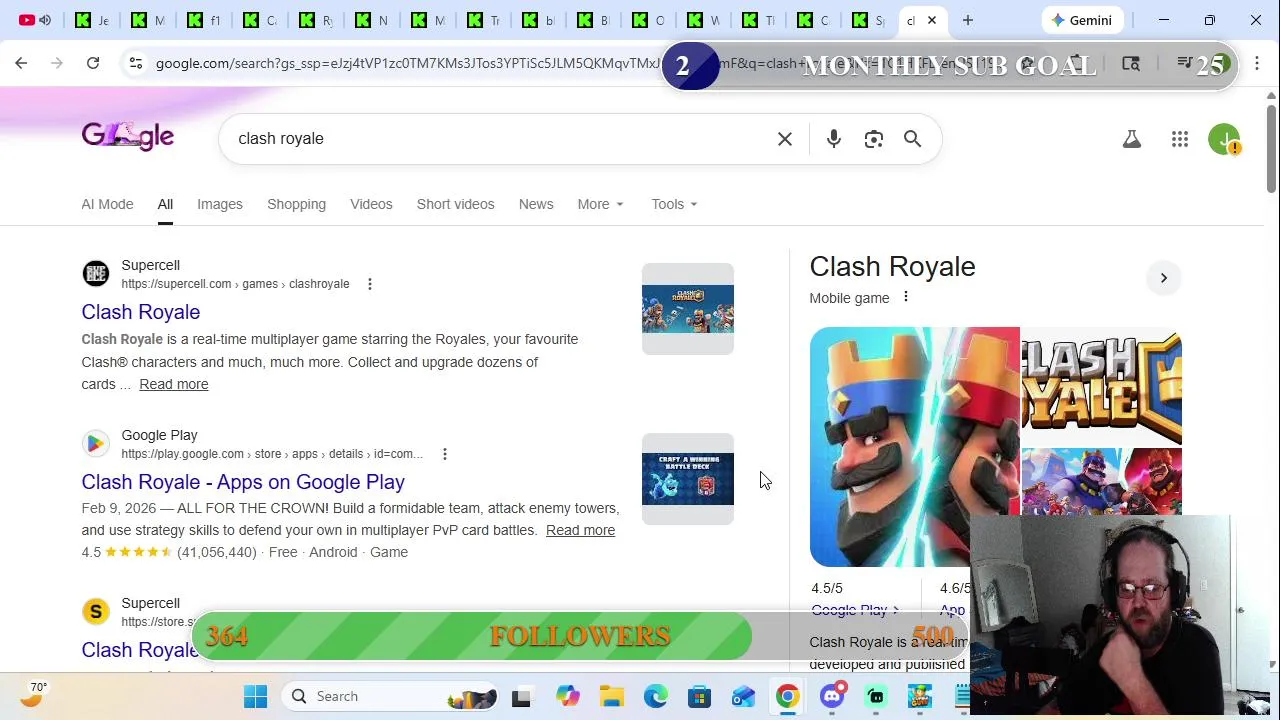Submit search with the magnifier icon
This screenshot has width=1280, height=720.
[x=912, y=139]
